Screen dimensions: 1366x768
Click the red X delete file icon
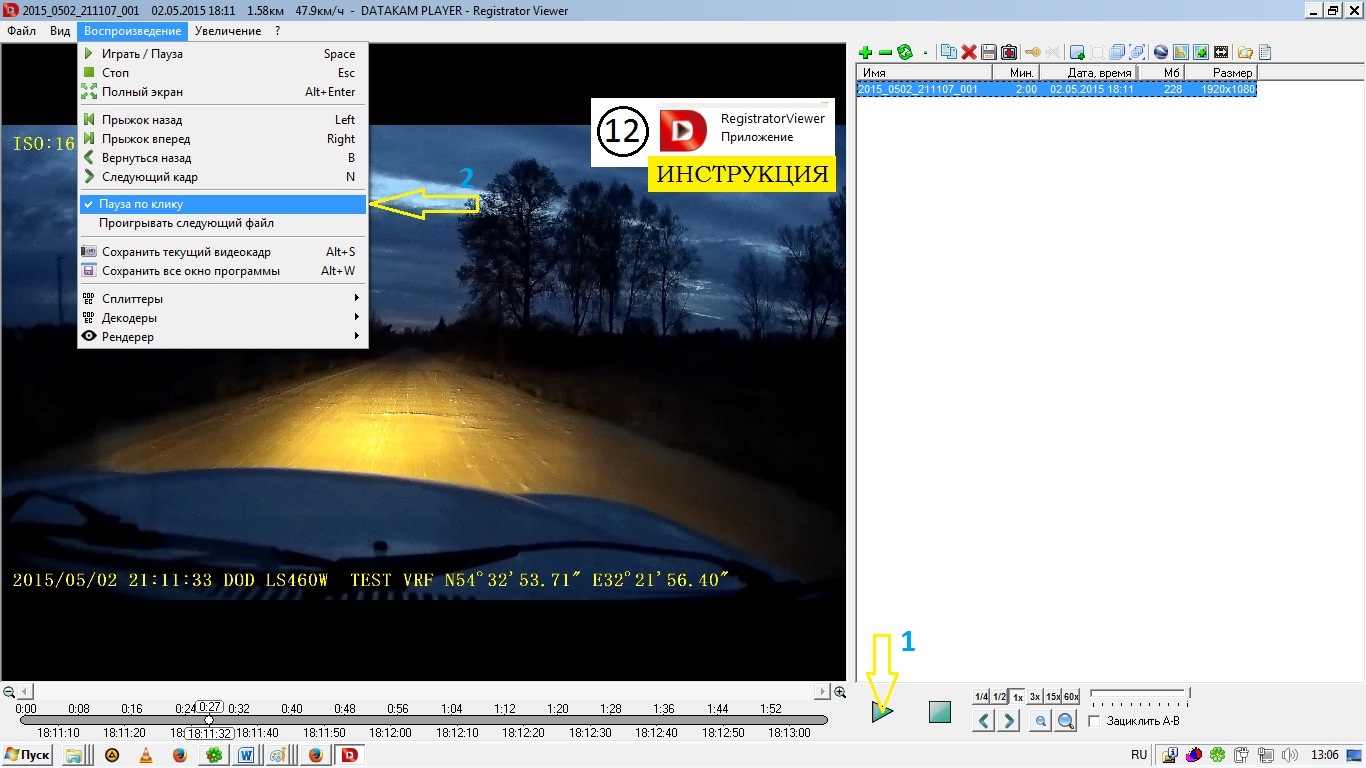[x=968, y=52]
